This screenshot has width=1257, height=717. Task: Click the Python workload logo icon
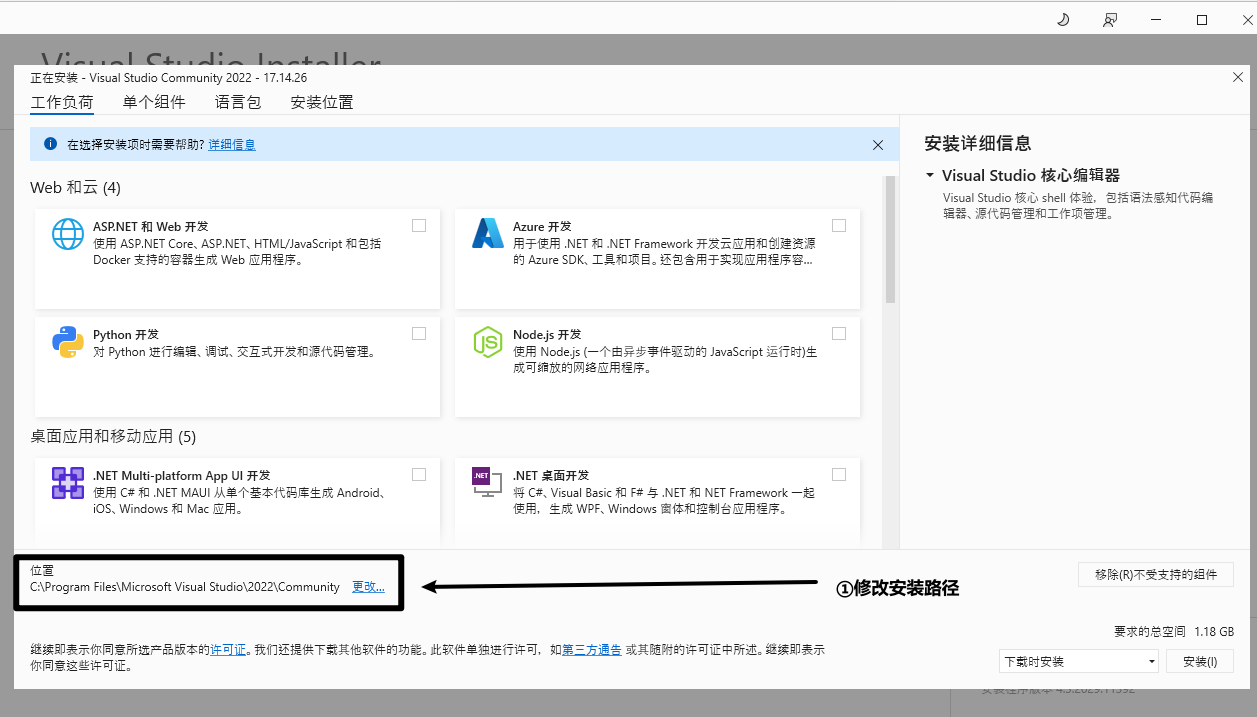[68, 342]
